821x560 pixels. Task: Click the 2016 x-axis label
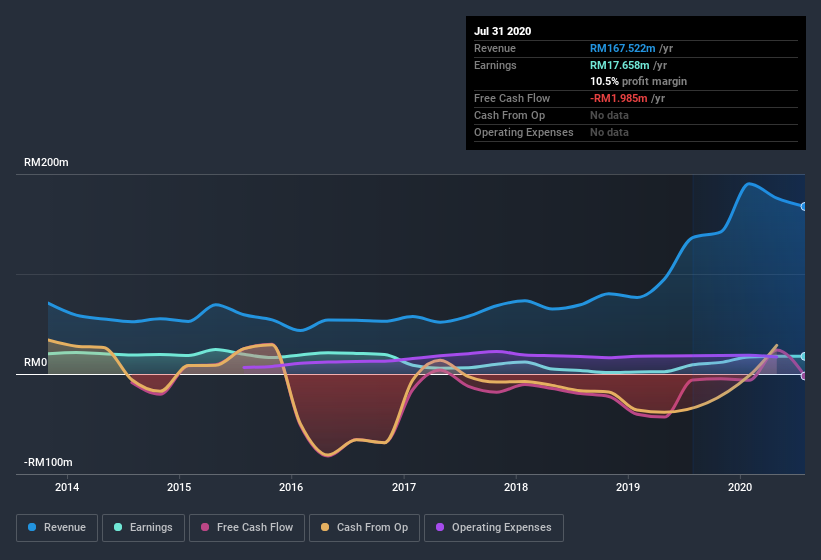click(x=291, y=487)
